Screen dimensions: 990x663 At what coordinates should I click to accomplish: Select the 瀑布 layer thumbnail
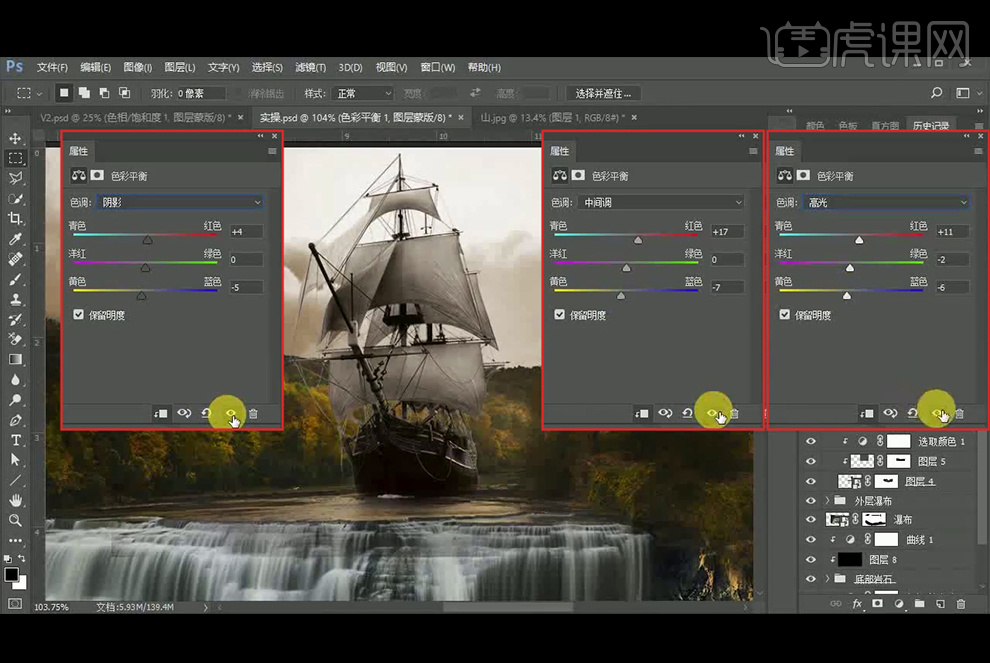838,520
